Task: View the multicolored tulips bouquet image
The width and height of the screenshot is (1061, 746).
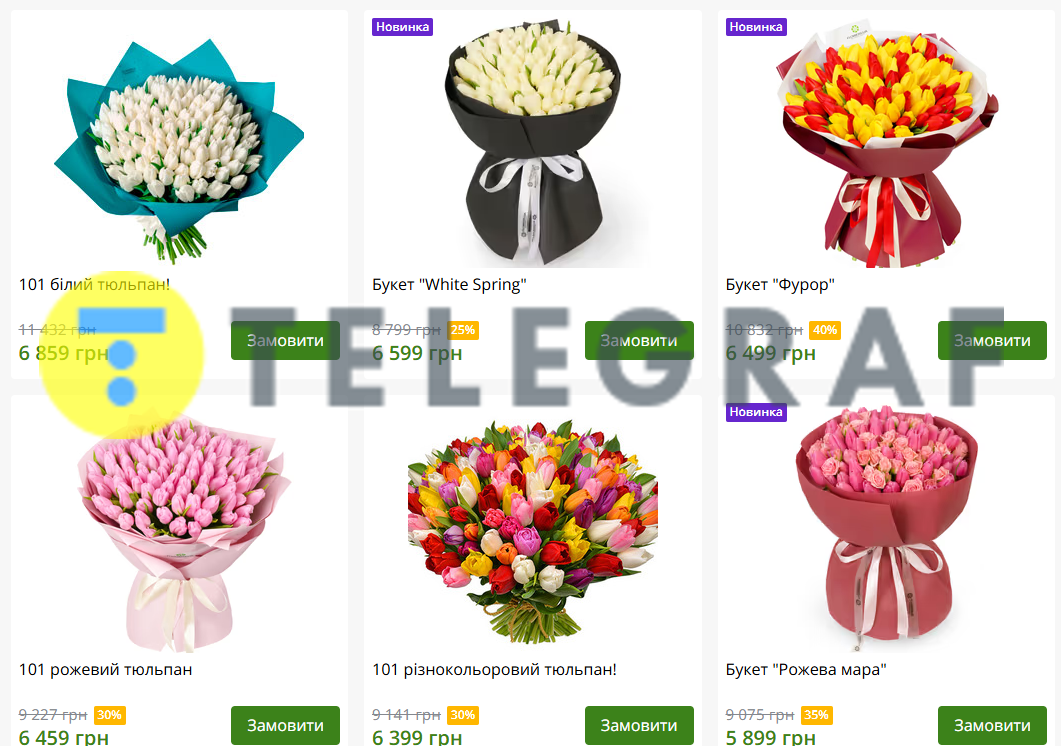Action: 533,532
